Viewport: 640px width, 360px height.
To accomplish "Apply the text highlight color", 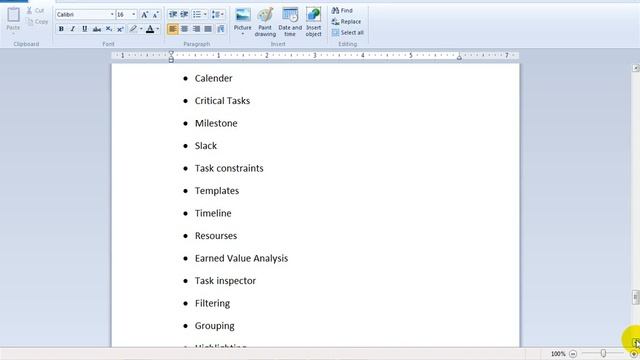I will 133,29.
